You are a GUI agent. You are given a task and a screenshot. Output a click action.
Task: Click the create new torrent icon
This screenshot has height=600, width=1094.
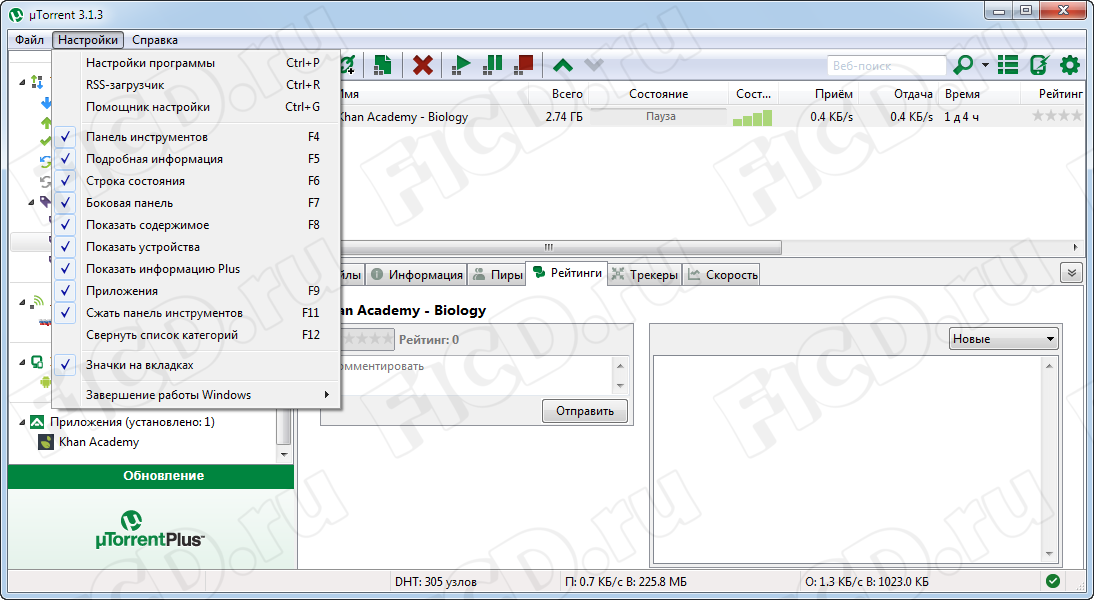[x=382, y=66]
